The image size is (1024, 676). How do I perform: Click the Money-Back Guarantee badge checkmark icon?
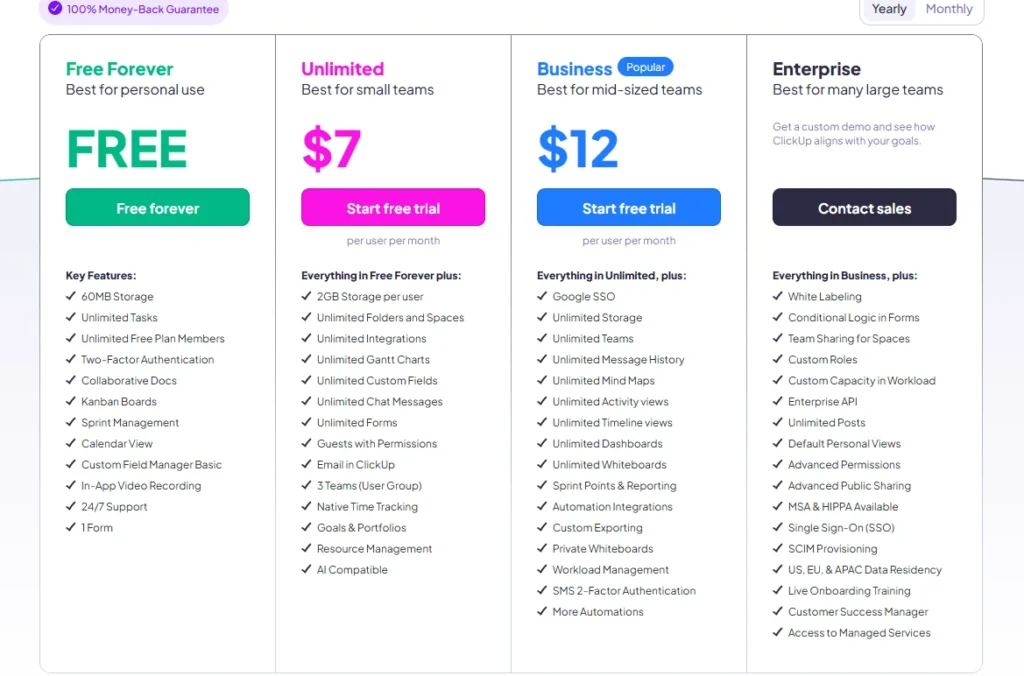pyautogui.click(x=55, y=8)
